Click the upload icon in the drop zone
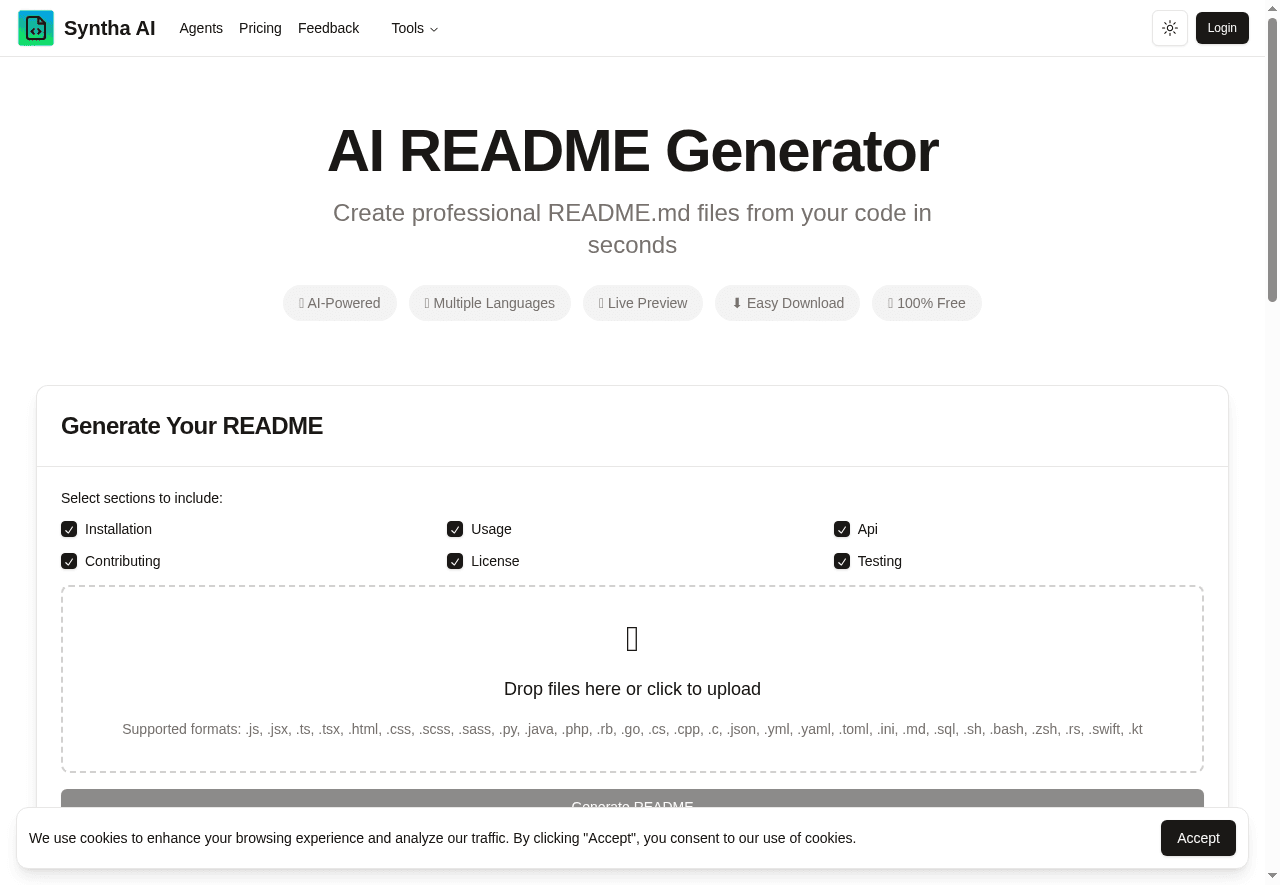This screenshot has height=885, width=1280. coord(632,638)
